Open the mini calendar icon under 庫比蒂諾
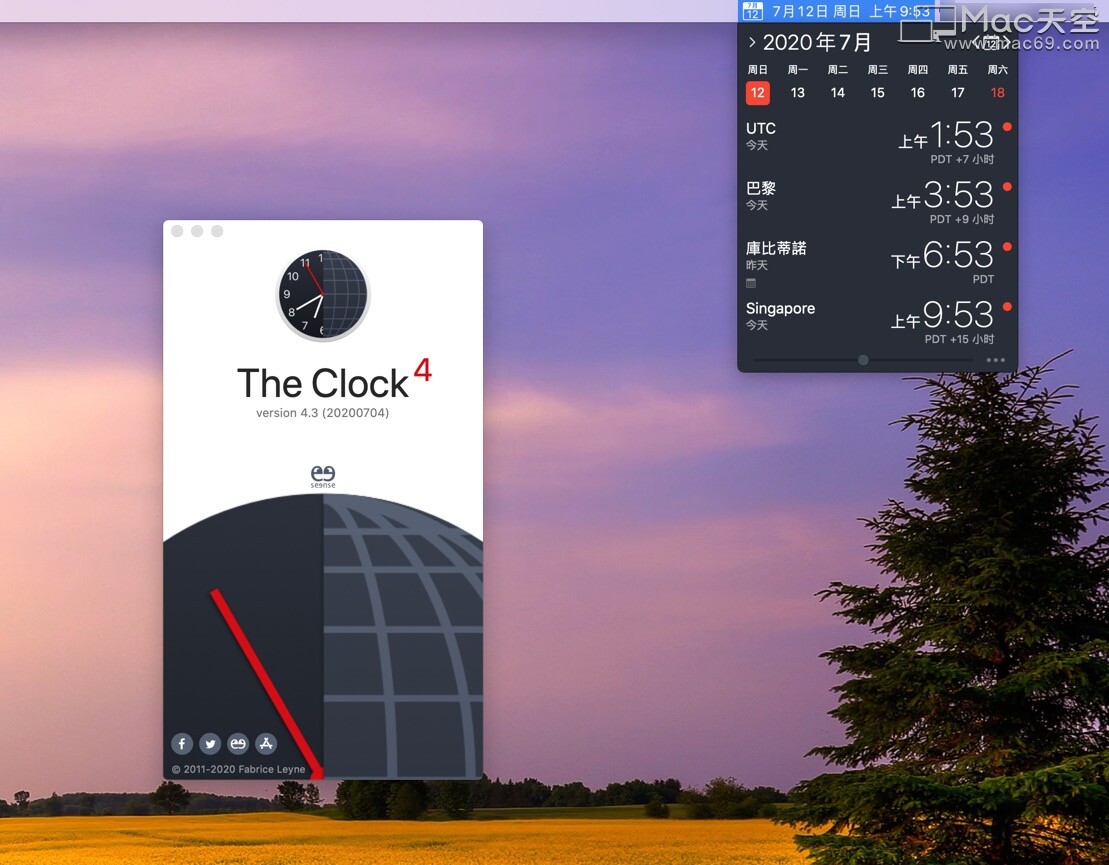Image resolution: width=1109 pixels, height=865 pixels. point(751,281)
